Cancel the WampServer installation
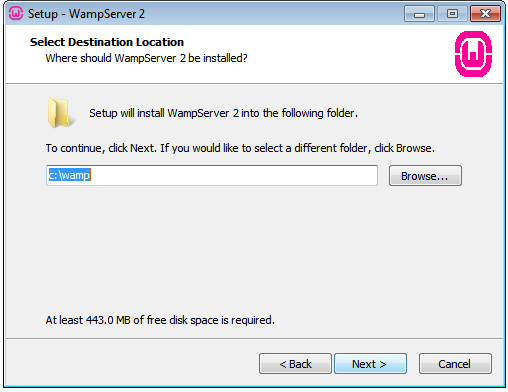Viewport: 508px width, 392px height. (x=455, y=364)
